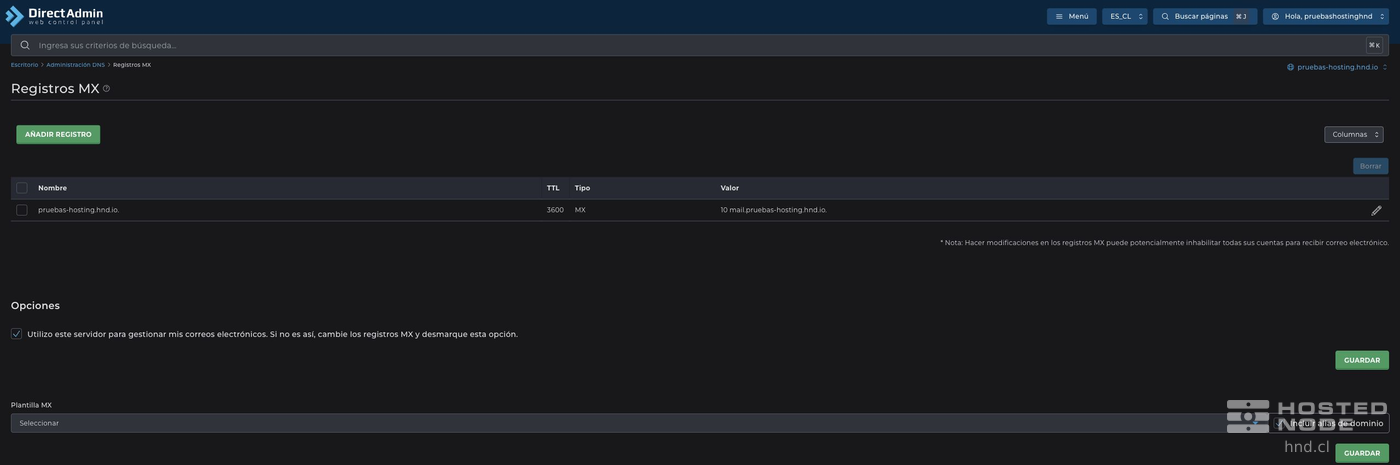The height and width of the screenshot is (465, 1400).
Task: Click the 10 mail.pruebas-hosting.hnd.io. value cell
Action: pos(773,210)
